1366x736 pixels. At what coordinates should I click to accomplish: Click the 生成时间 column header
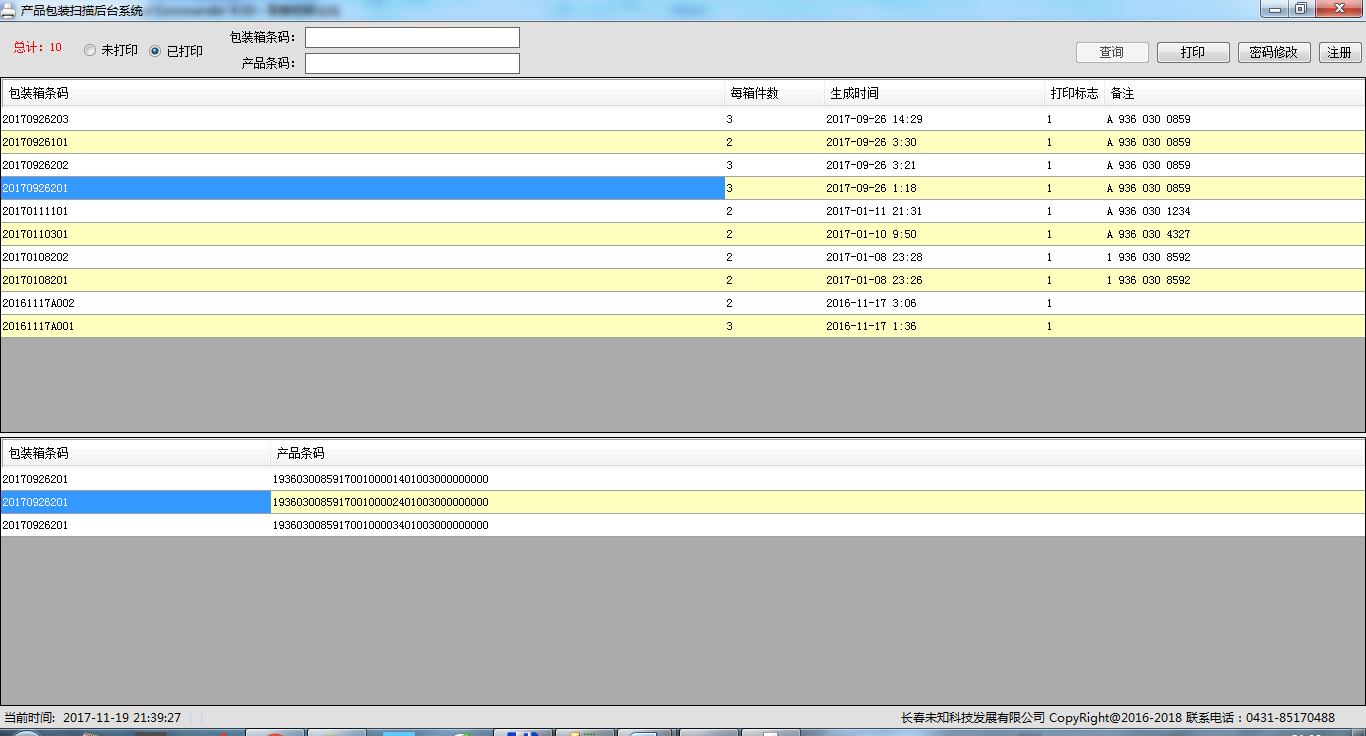pyautogui.click(x=855, y=94)
